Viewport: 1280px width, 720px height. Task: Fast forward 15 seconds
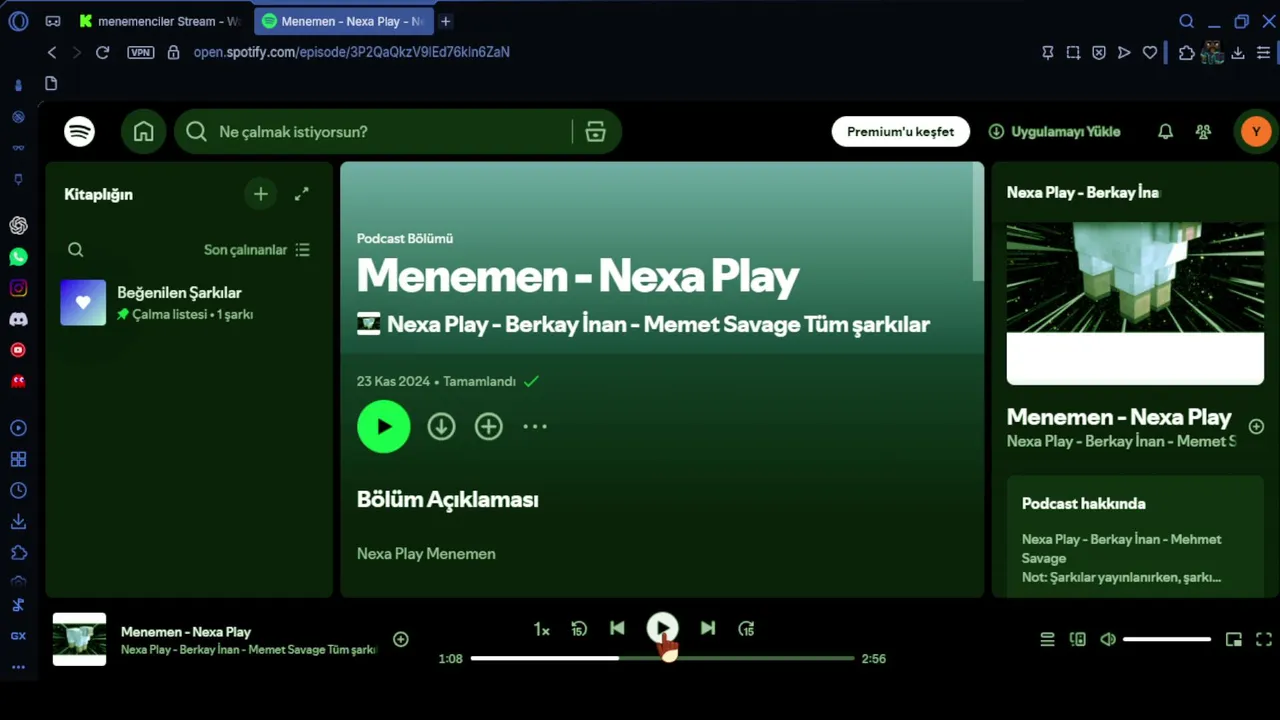746,629
